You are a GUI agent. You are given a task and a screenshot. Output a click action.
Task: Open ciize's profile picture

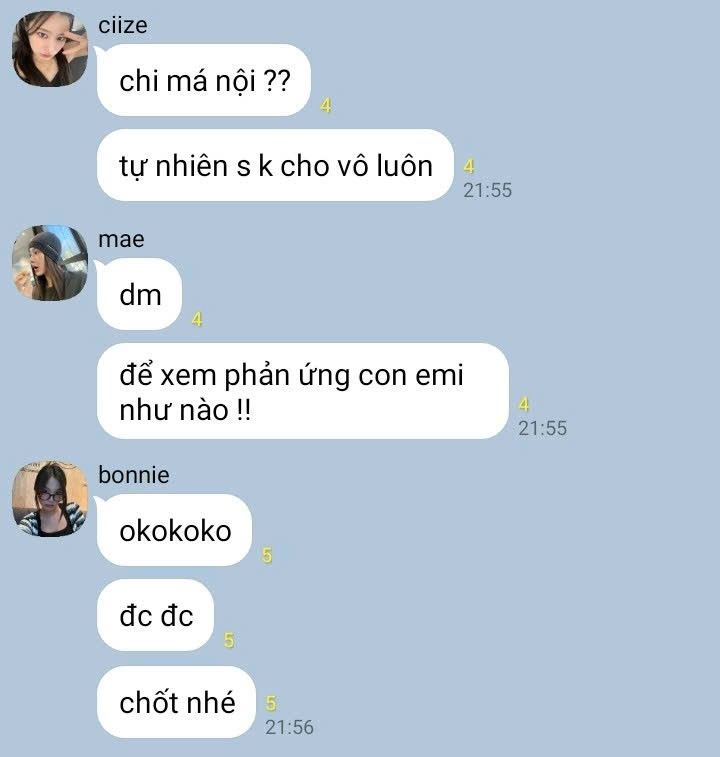click(x=50, y=49)
